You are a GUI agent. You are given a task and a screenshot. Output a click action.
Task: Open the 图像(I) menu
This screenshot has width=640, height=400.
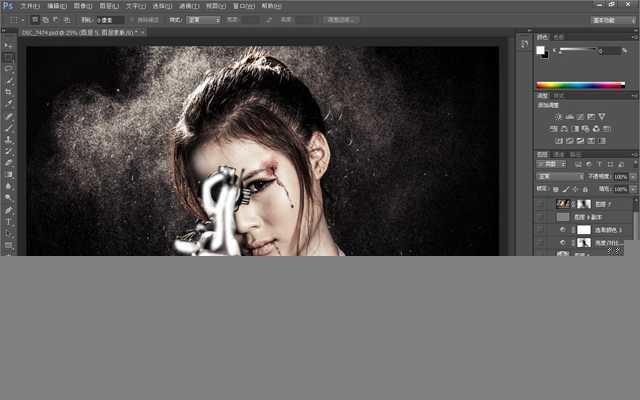(82, 6)
